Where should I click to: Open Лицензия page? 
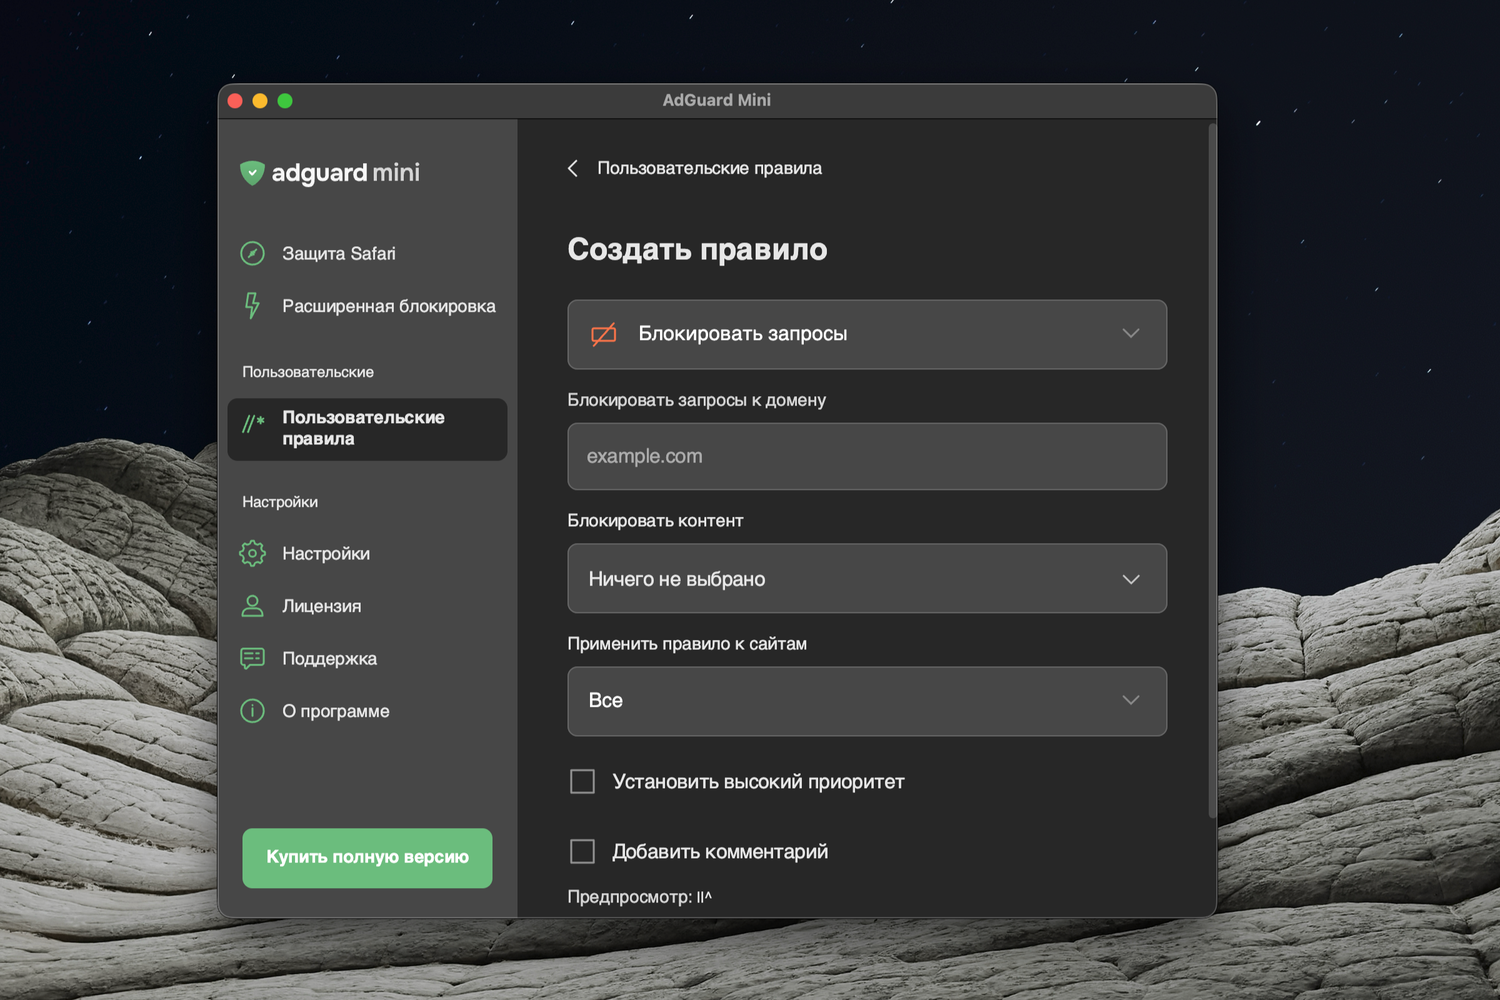point(367,606)
